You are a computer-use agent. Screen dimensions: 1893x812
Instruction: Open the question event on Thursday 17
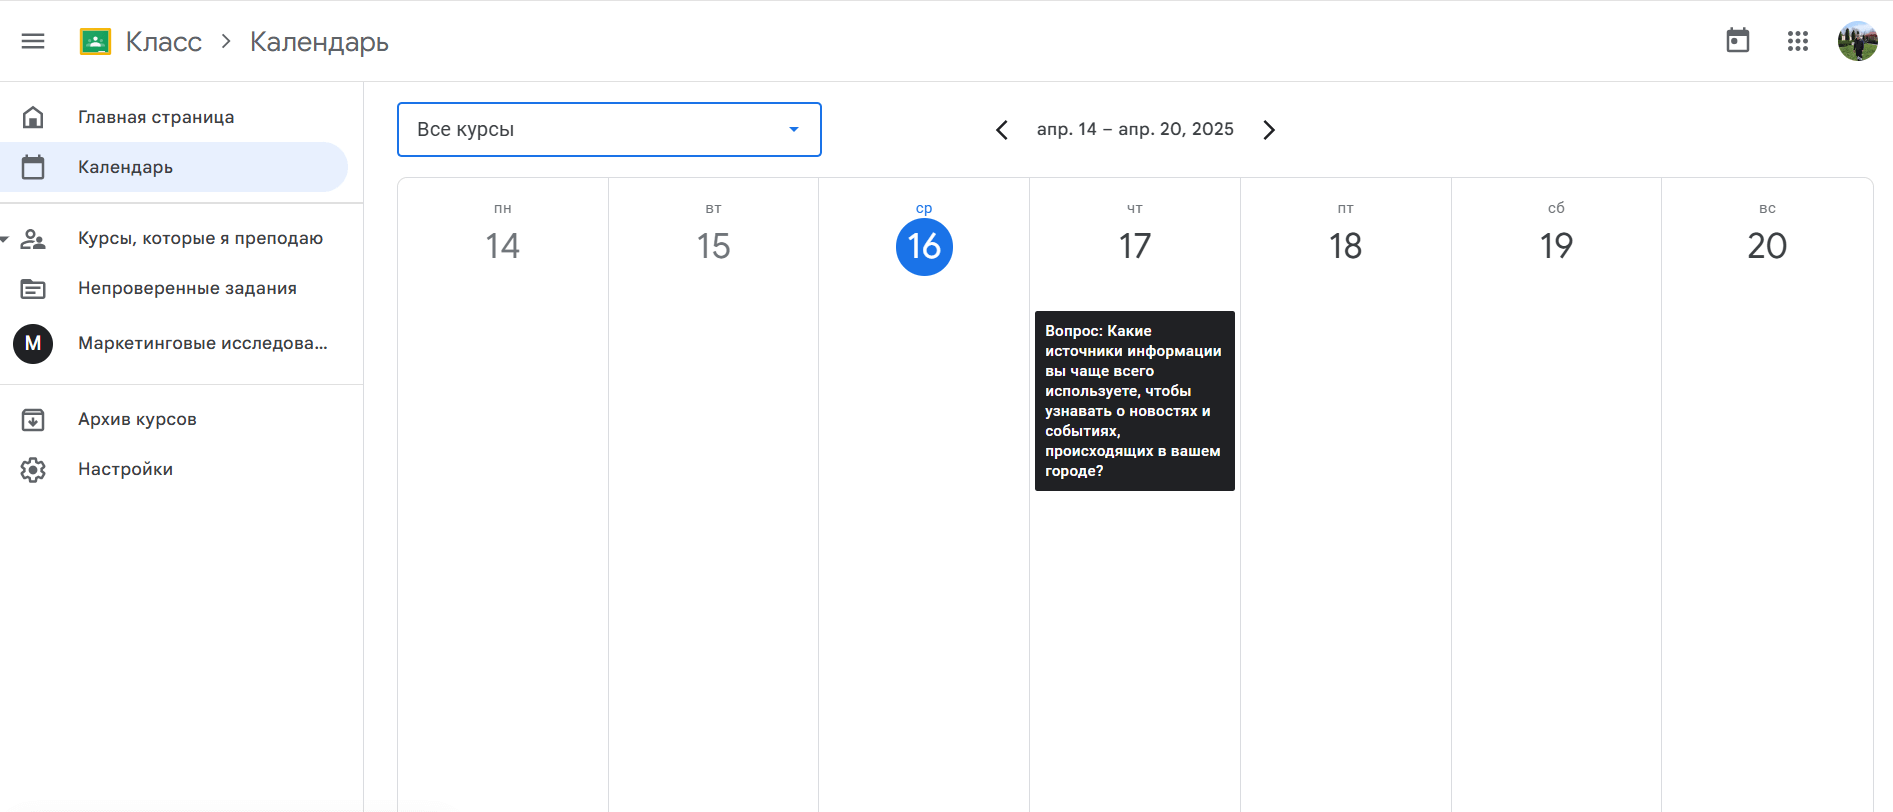(x=1134, y=400)
